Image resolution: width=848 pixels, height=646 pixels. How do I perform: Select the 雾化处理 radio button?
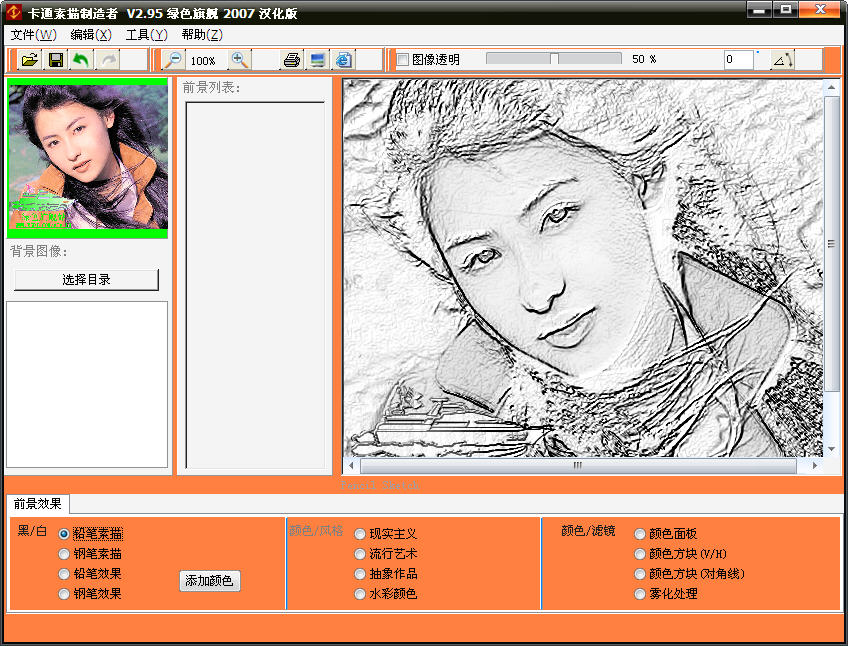(640, 594)
